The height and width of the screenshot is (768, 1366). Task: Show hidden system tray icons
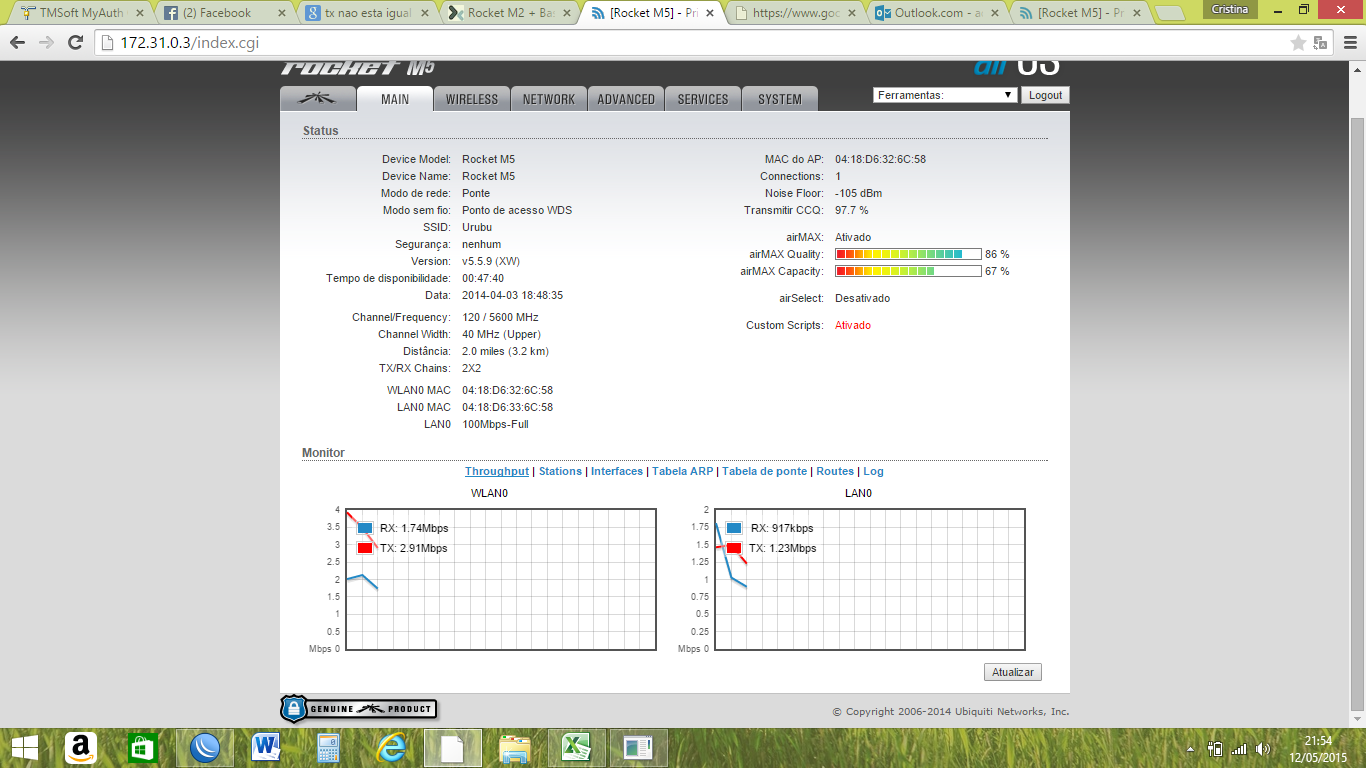coord(1190,749)
